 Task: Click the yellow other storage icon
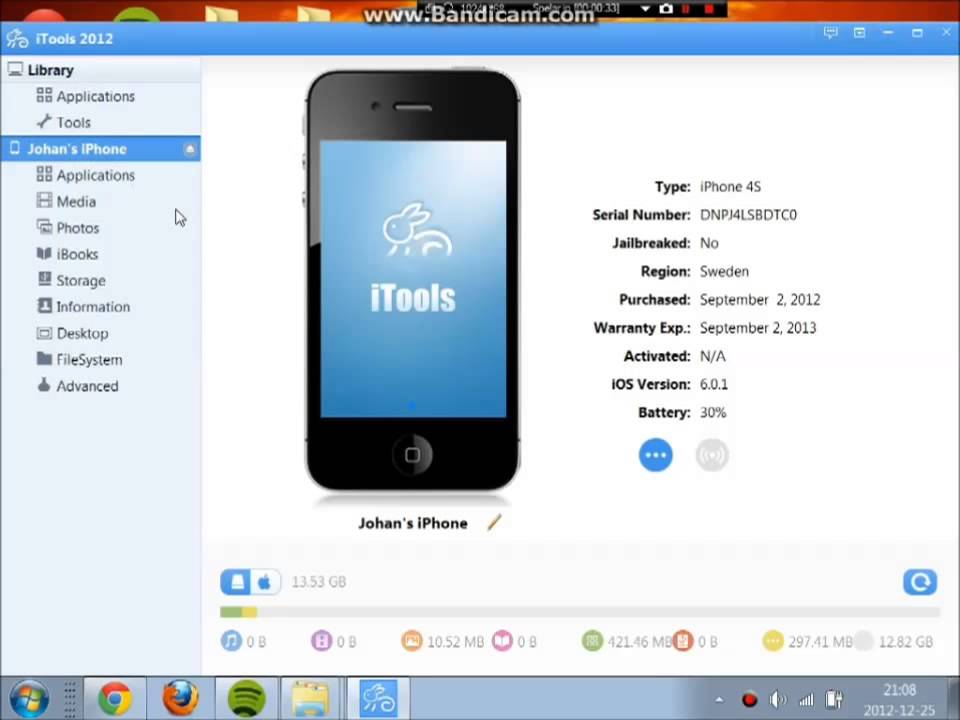(773, 641)
